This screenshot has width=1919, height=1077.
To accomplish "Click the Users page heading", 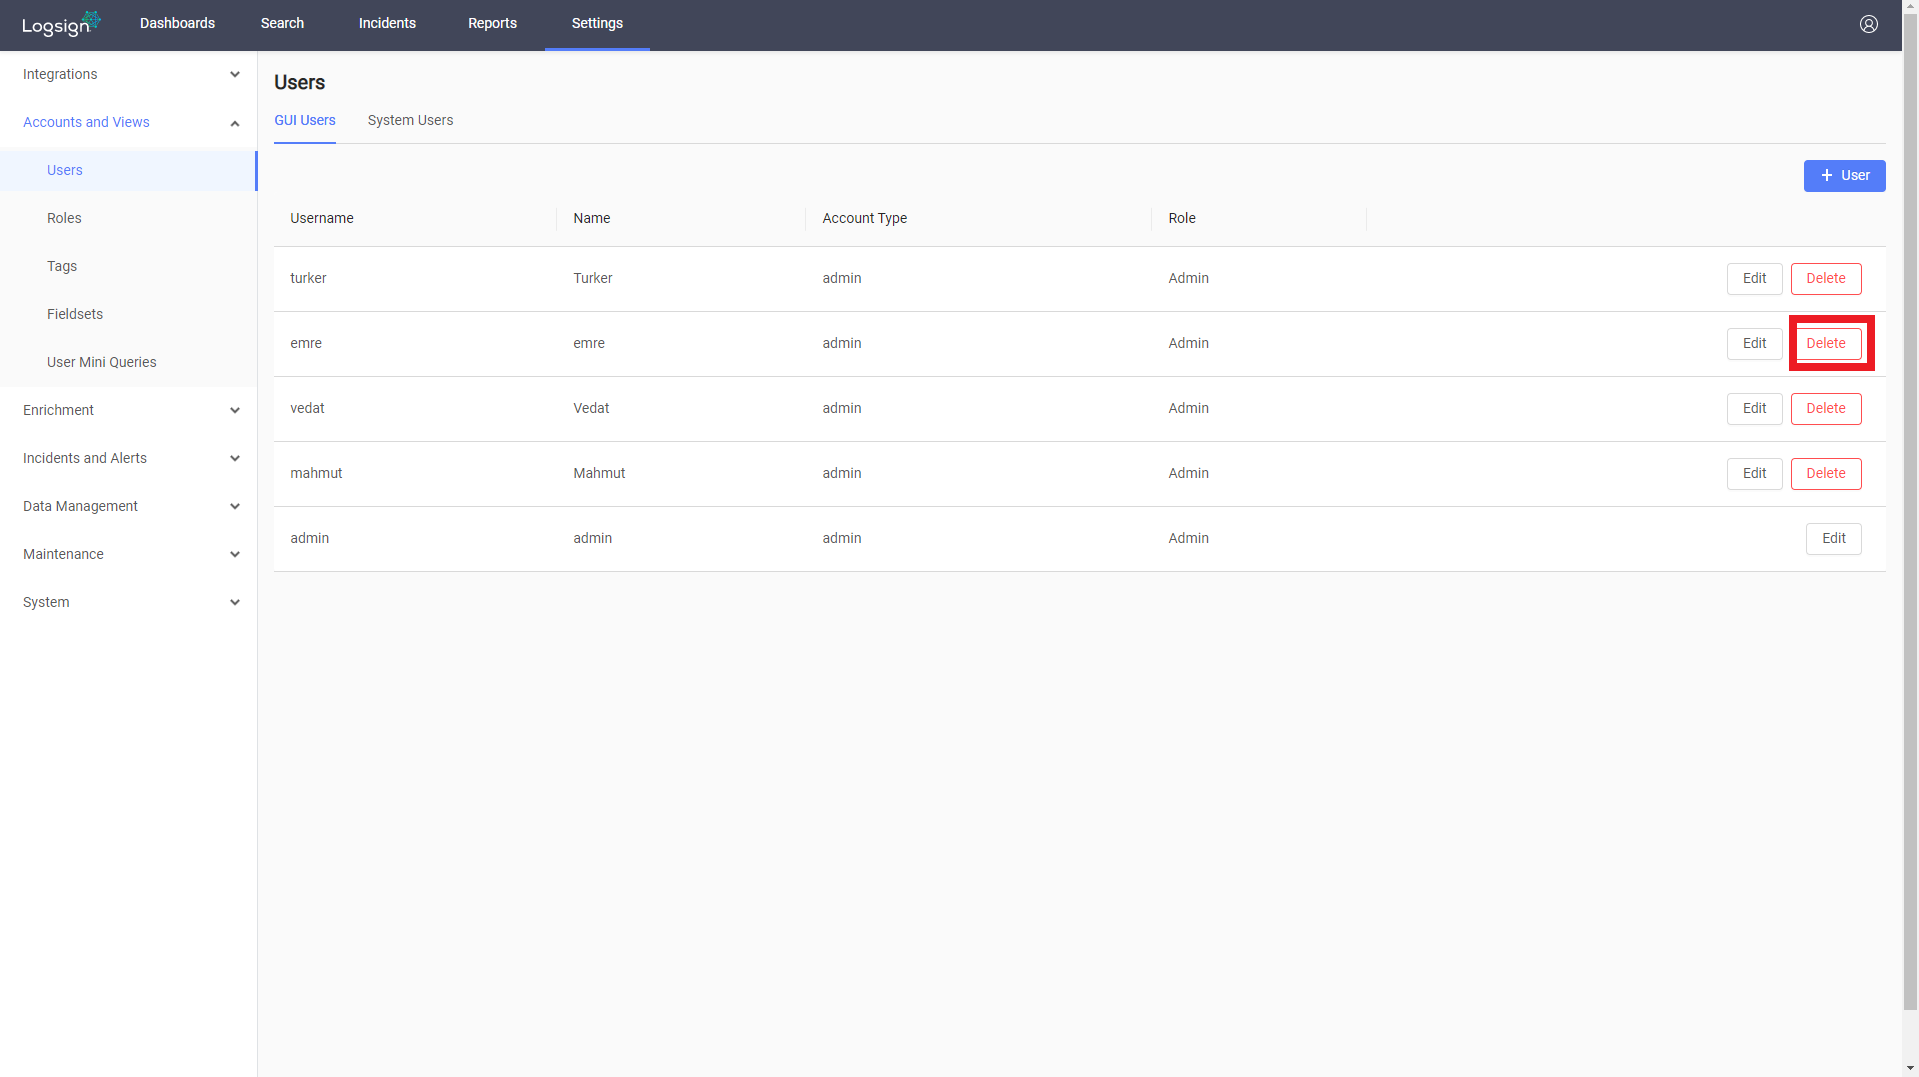I will pos(299,82).
